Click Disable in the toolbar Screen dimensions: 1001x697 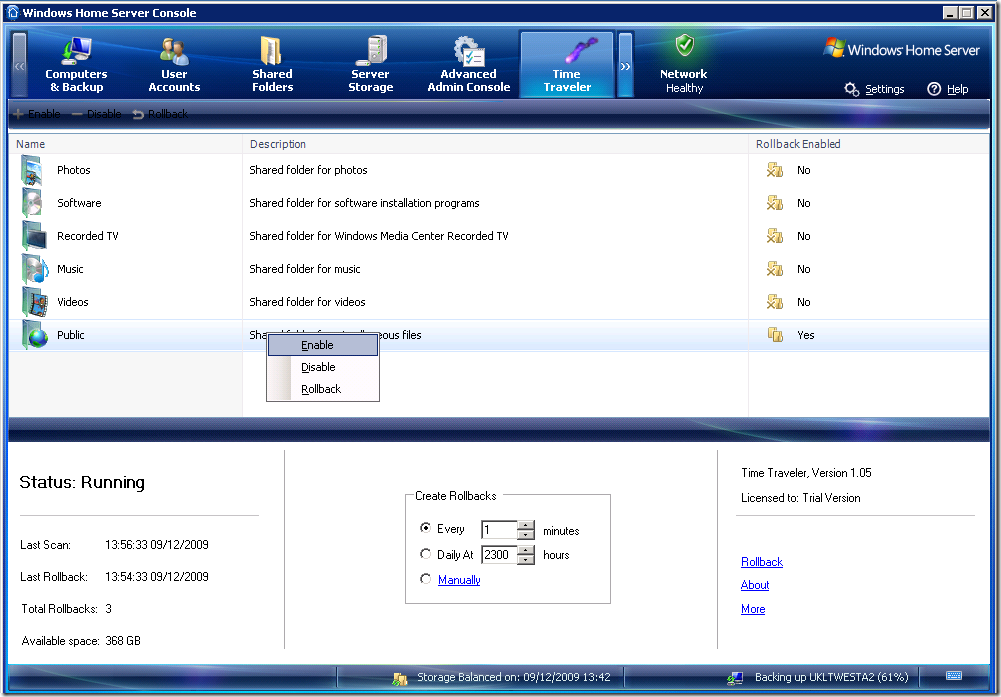point(96,114)
